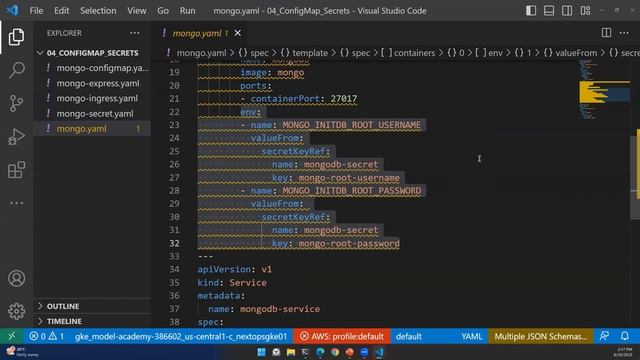Split the editor to the right
Image resolution: width=640 pixels, height=360 pixels.
pyautogui.click(x=606, y=33)
